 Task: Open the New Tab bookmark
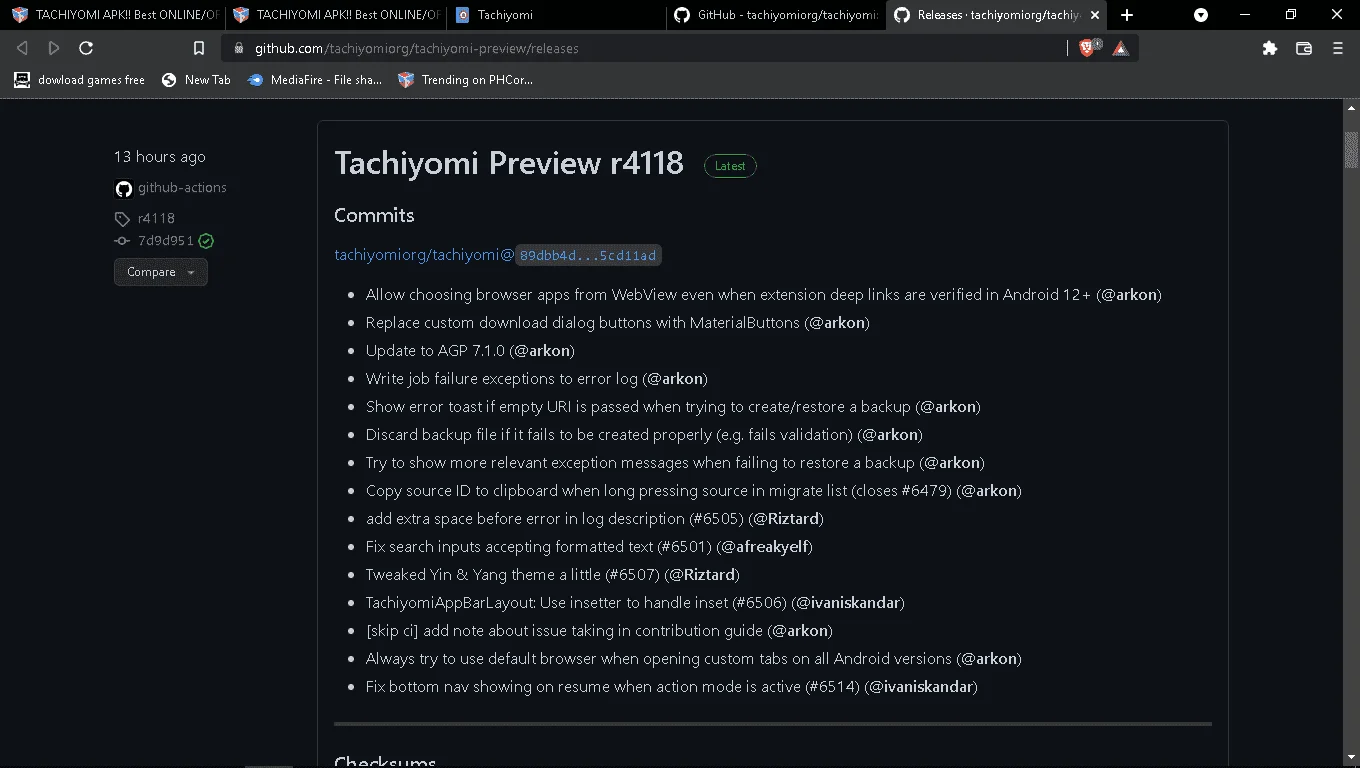click(196, 80)
